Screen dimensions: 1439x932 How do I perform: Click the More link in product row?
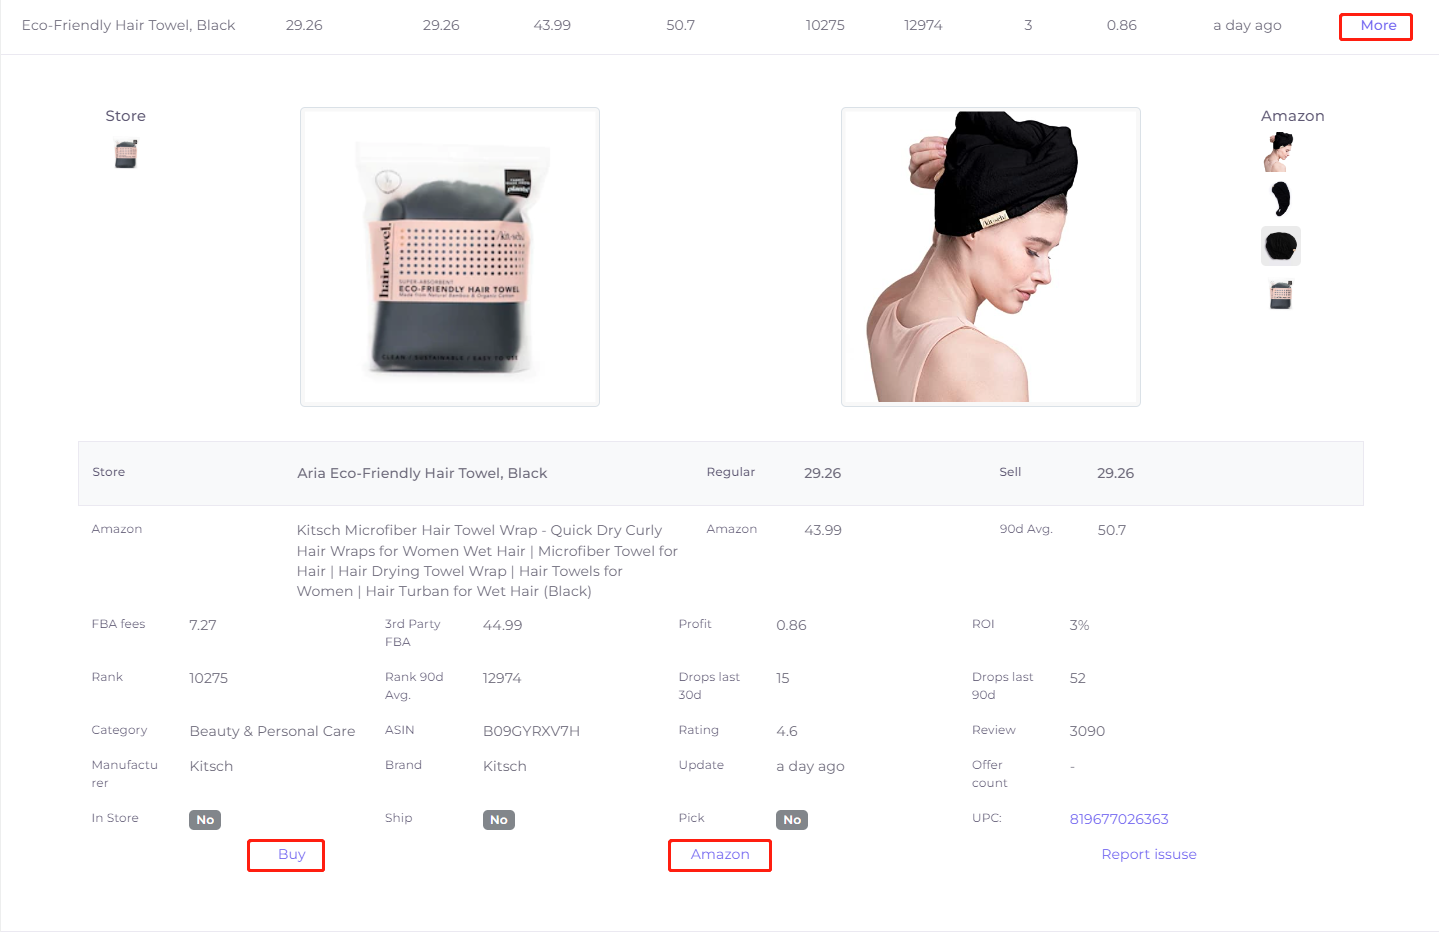tap(1376, 26)
